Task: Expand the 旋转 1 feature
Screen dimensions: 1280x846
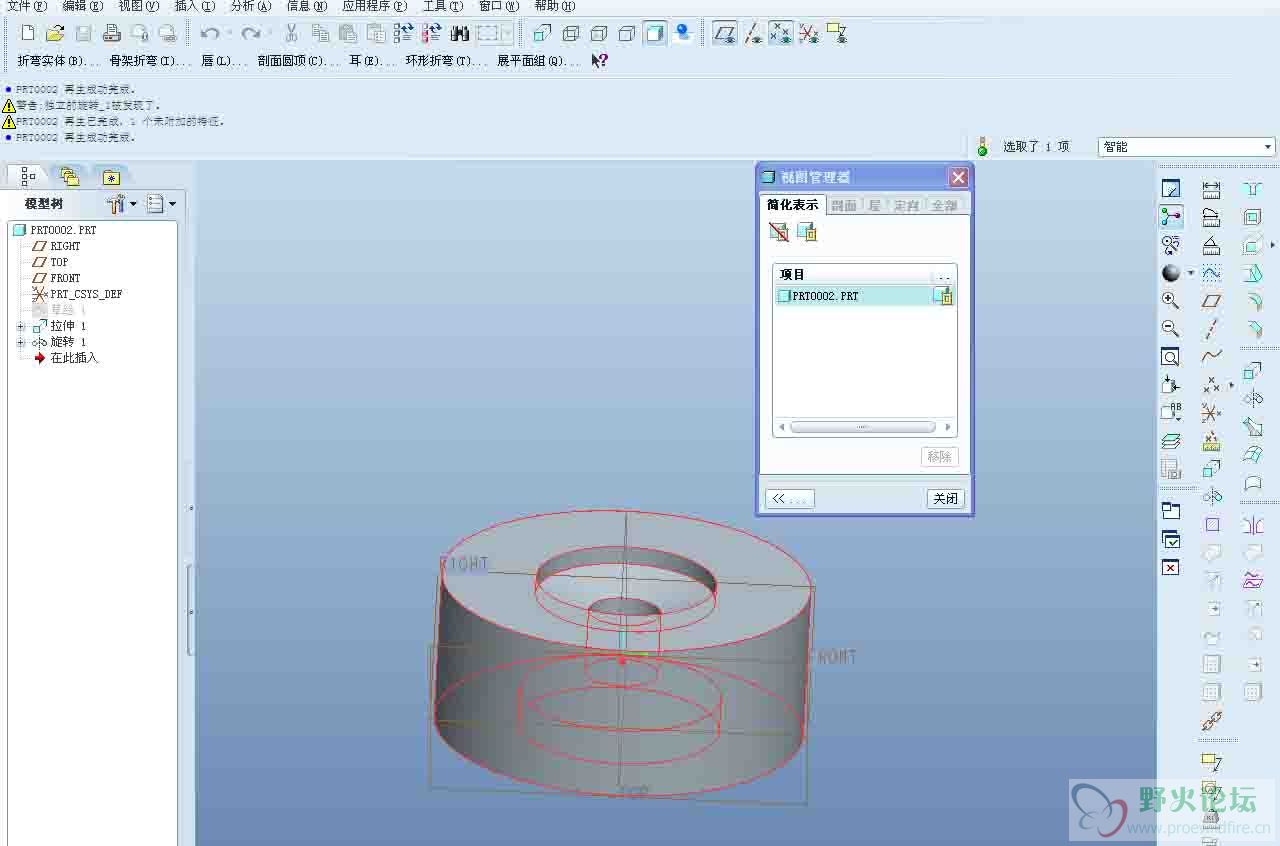Action: pyautogui.click(x=21, y=342)
